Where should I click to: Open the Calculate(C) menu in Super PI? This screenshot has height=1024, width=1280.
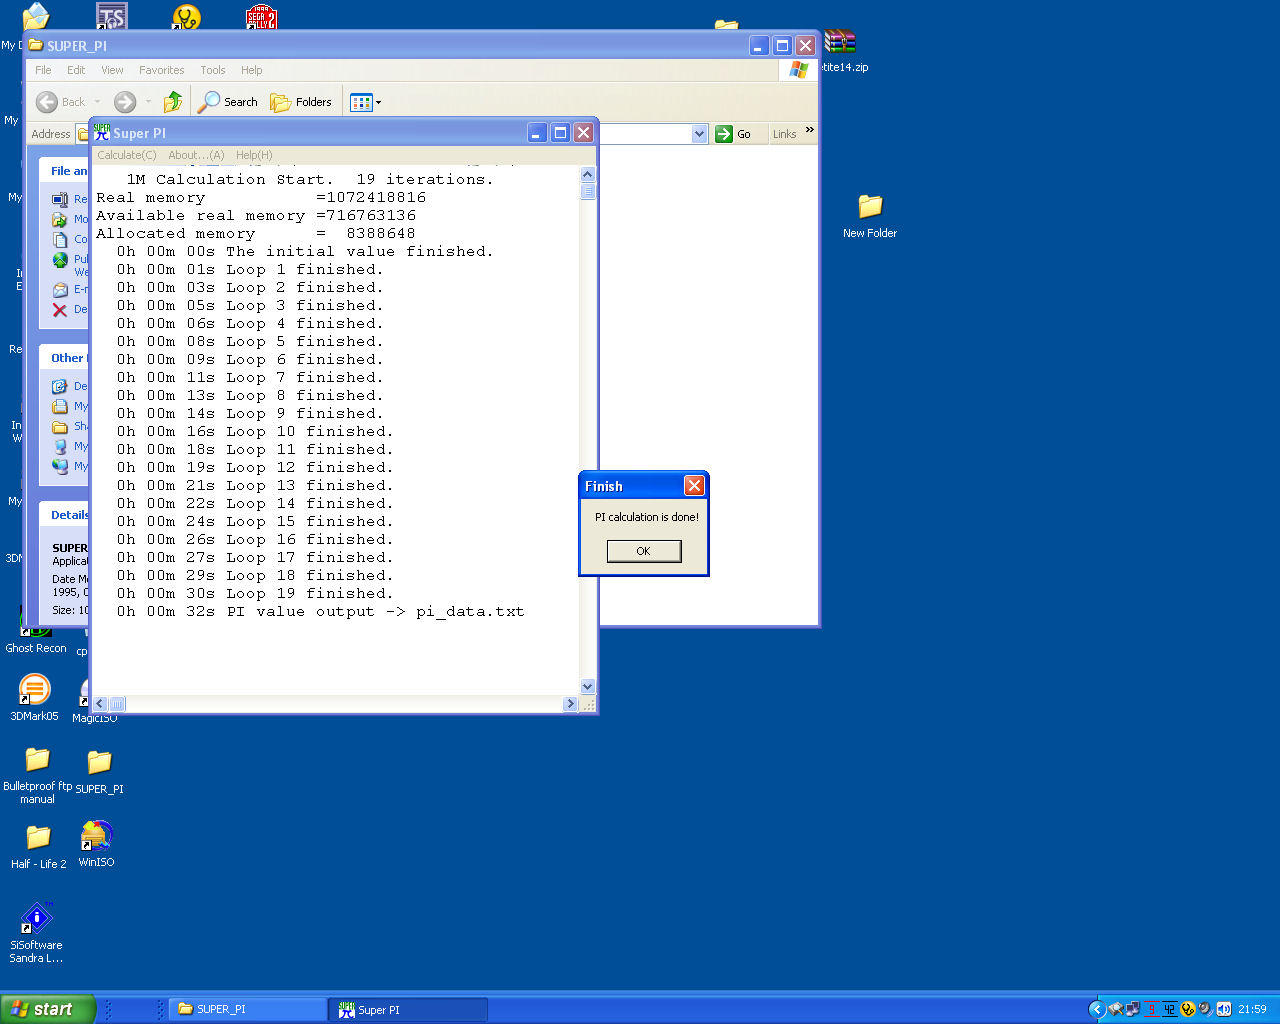126,155
